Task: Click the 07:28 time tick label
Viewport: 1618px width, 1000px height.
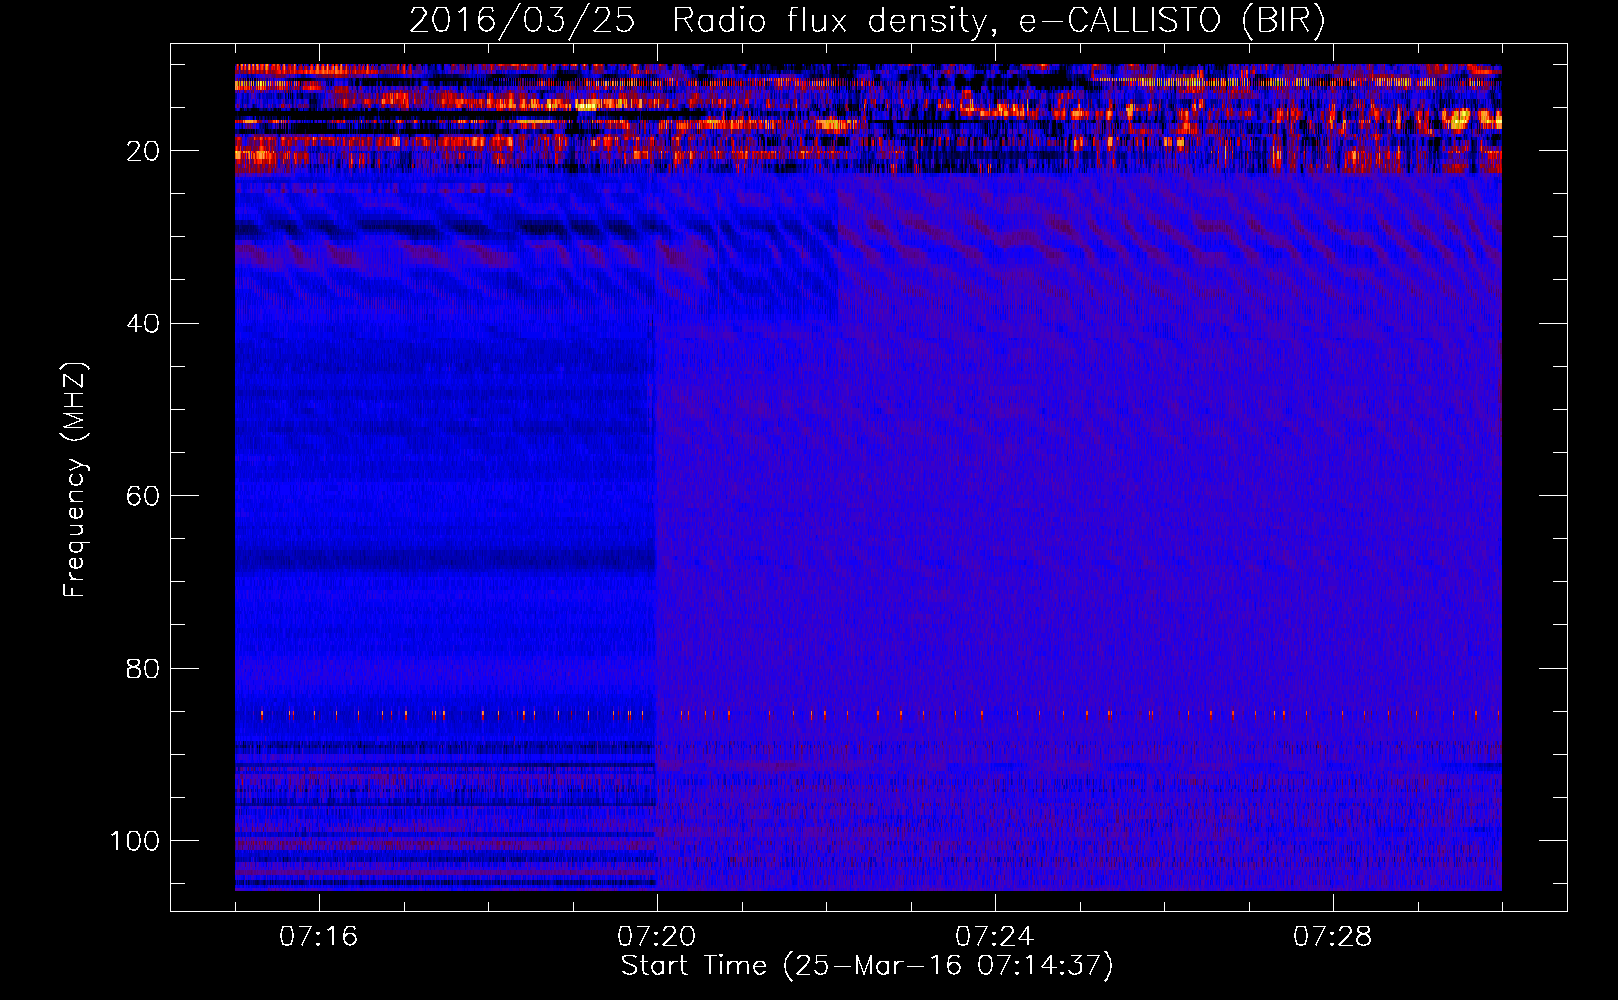Action: pyautogui.click(x=1332, y=937)
